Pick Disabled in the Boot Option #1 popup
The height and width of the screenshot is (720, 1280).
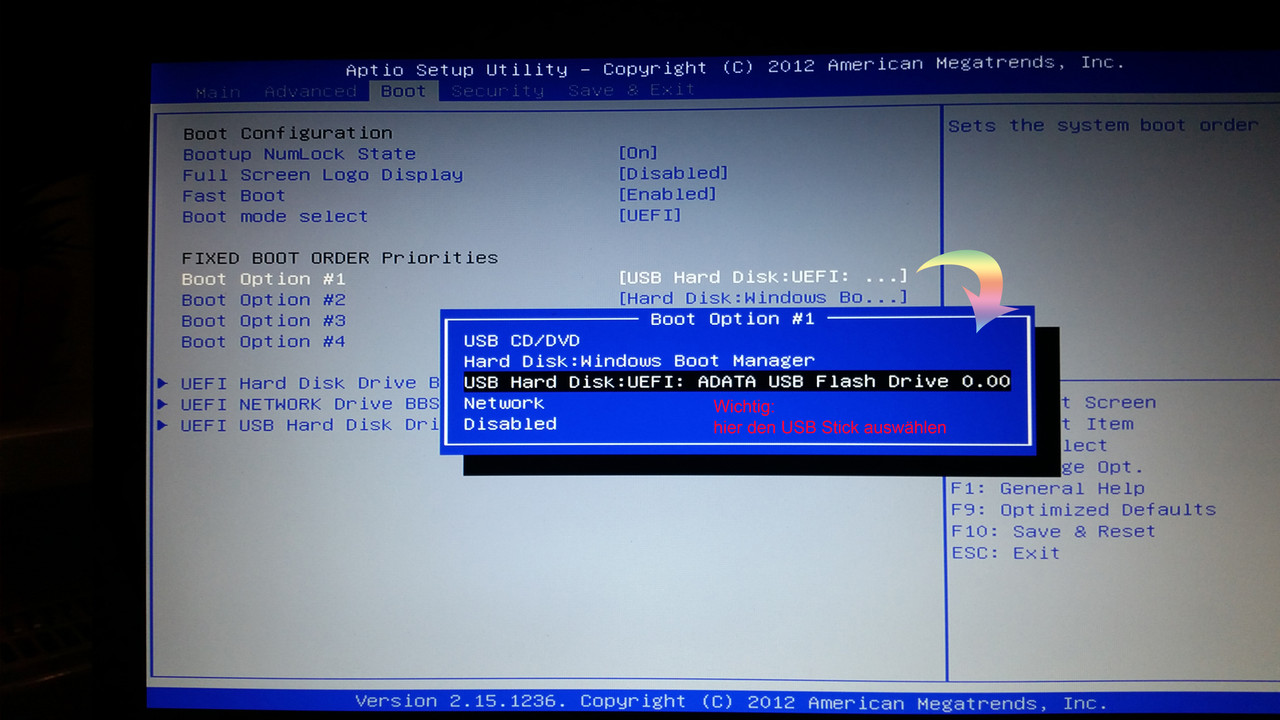point(510,424)
